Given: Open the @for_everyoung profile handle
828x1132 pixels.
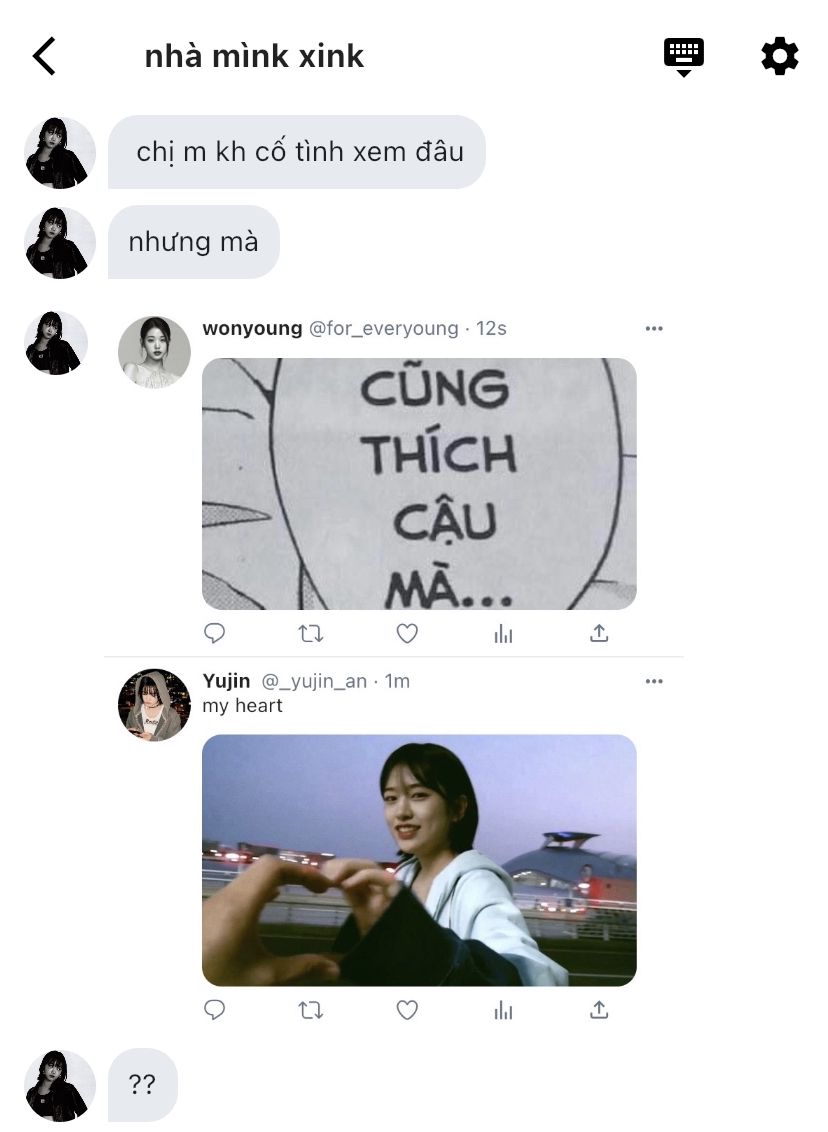Looking at the screenshot, I should click(x=383, y=328).
